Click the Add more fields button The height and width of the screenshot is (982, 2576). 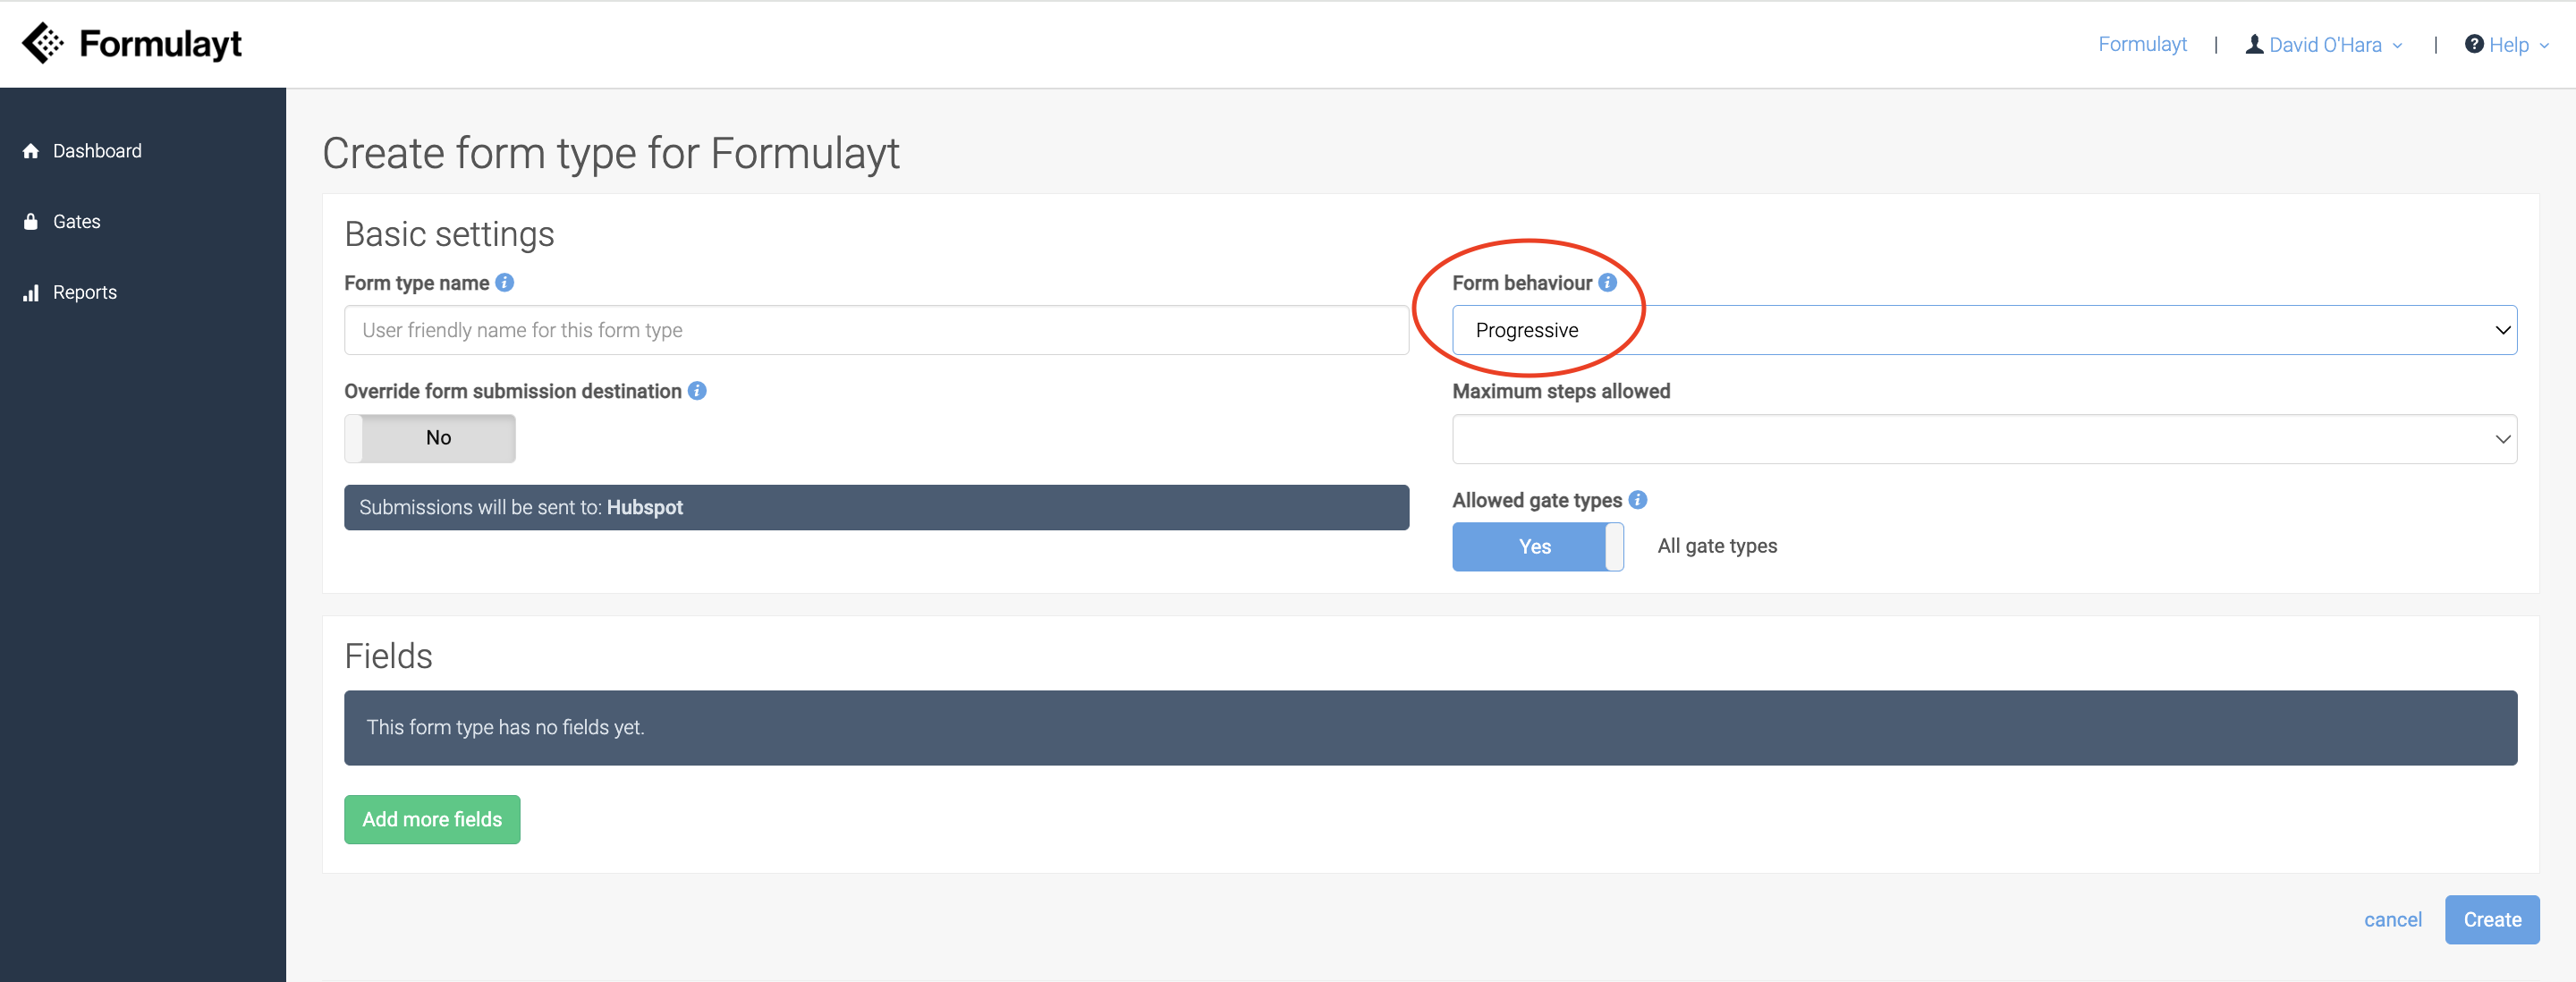(432, 819)
